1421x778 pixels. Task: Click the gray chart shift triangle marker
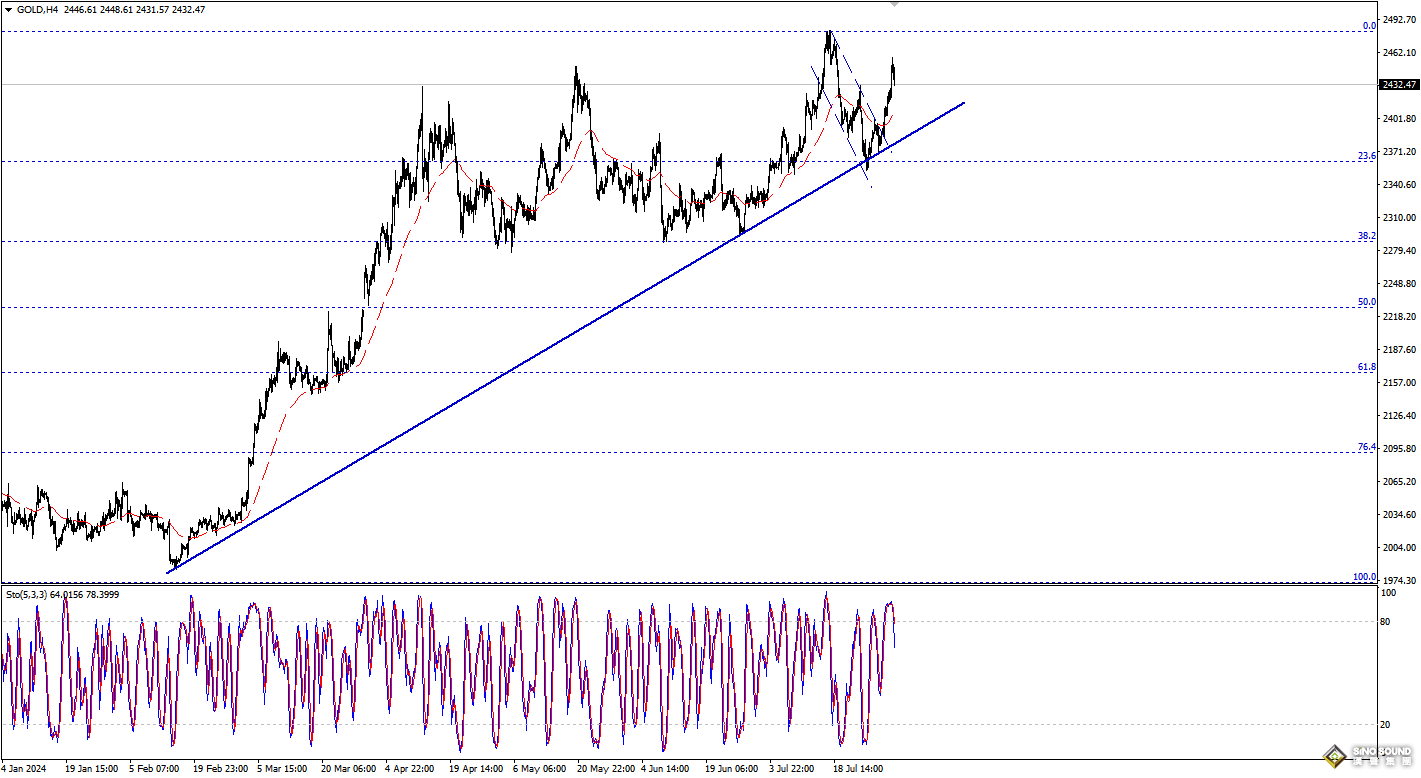[894, 4]
